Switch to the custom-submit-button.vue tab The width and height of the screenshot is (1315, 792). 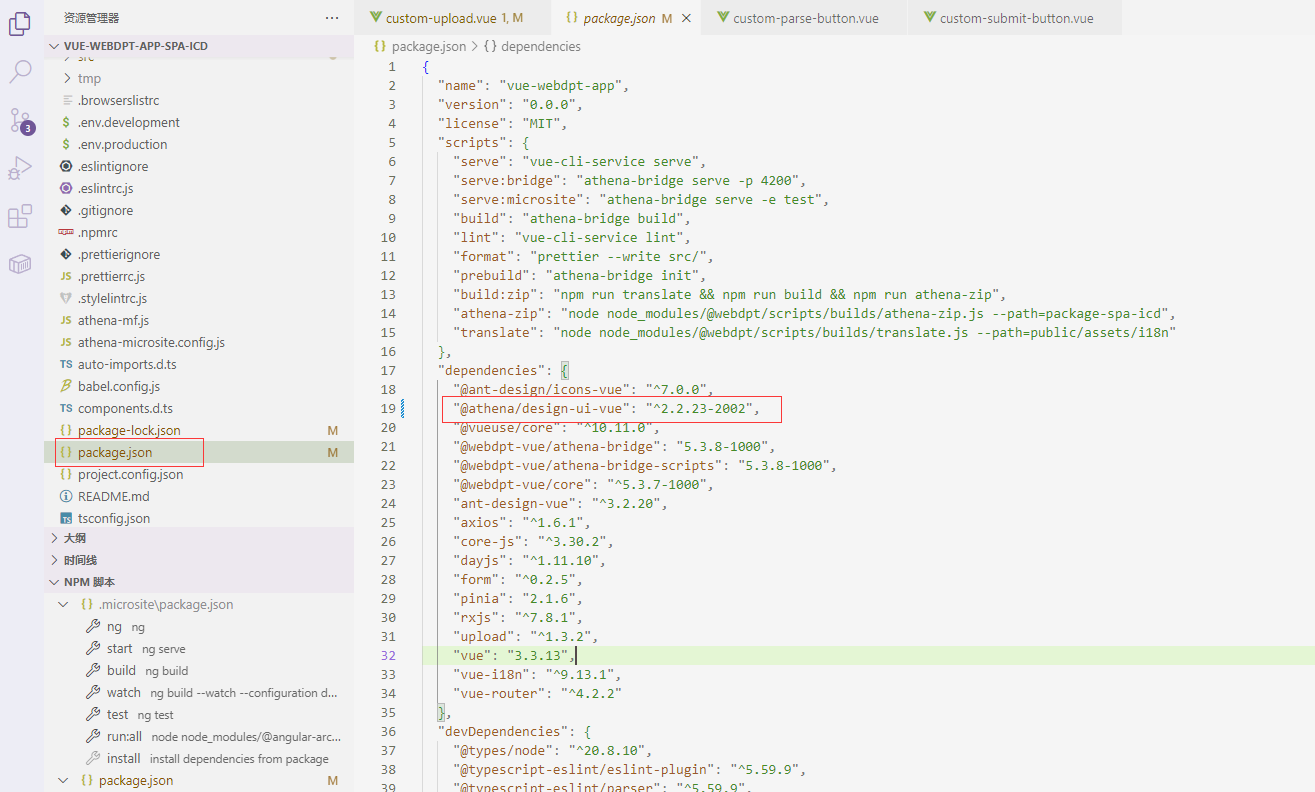click(x=1016, y=18)
